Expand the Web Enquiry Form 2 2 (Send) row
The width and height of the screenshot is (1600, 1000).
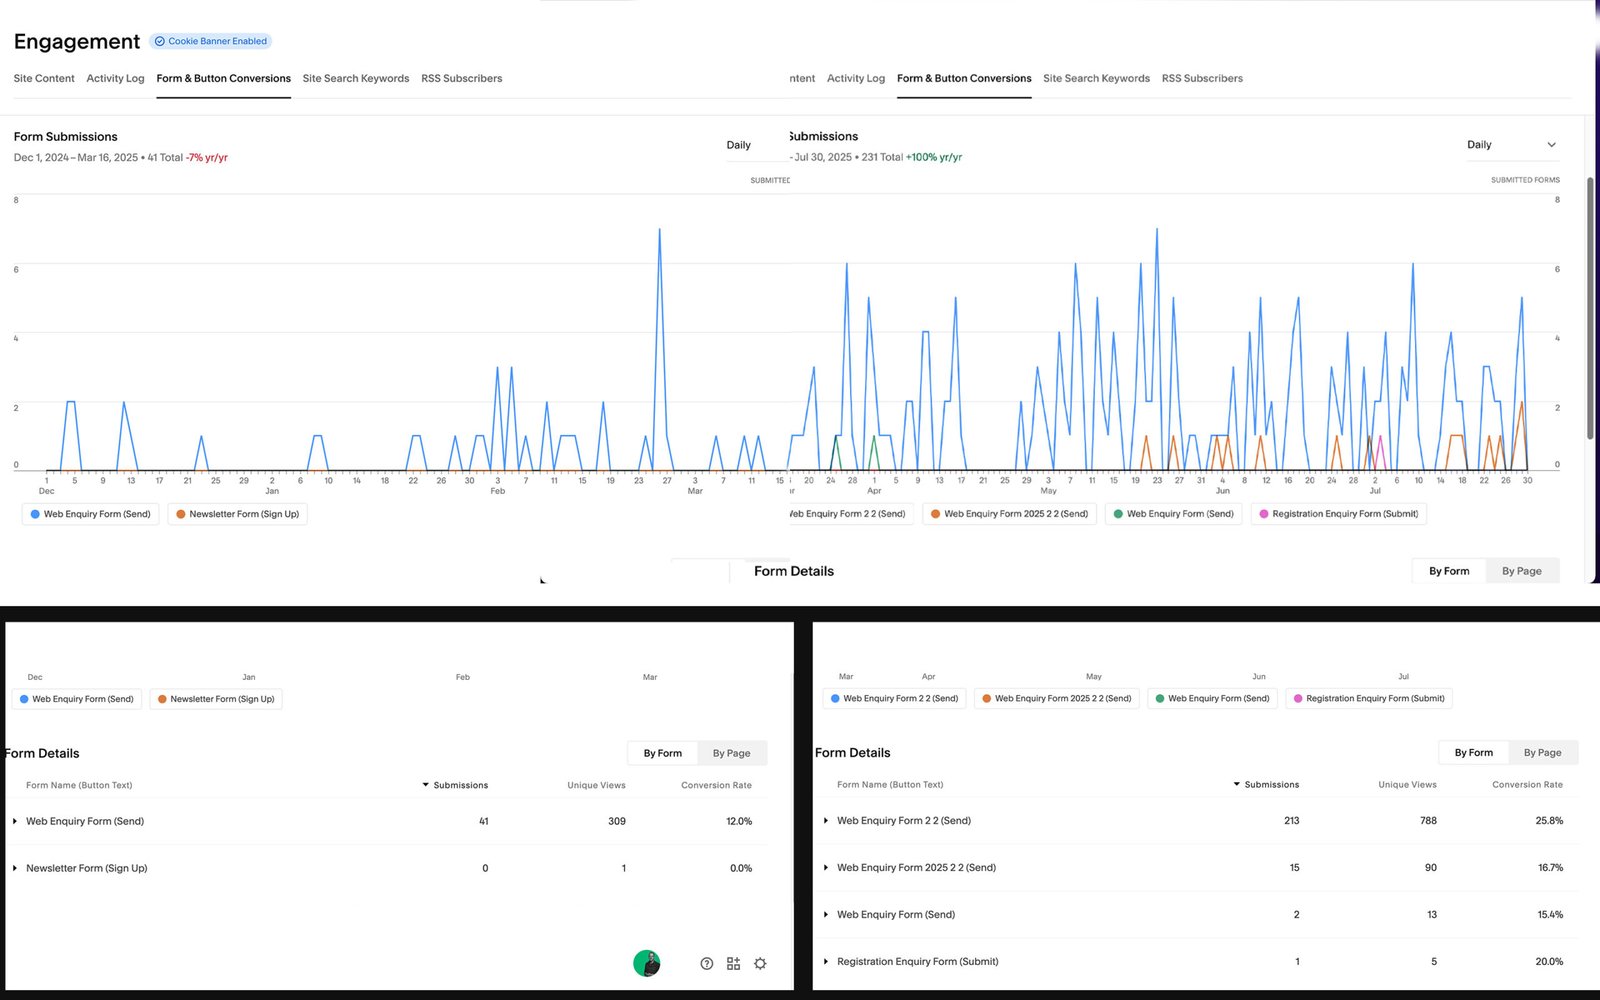[x=826, y=820]
